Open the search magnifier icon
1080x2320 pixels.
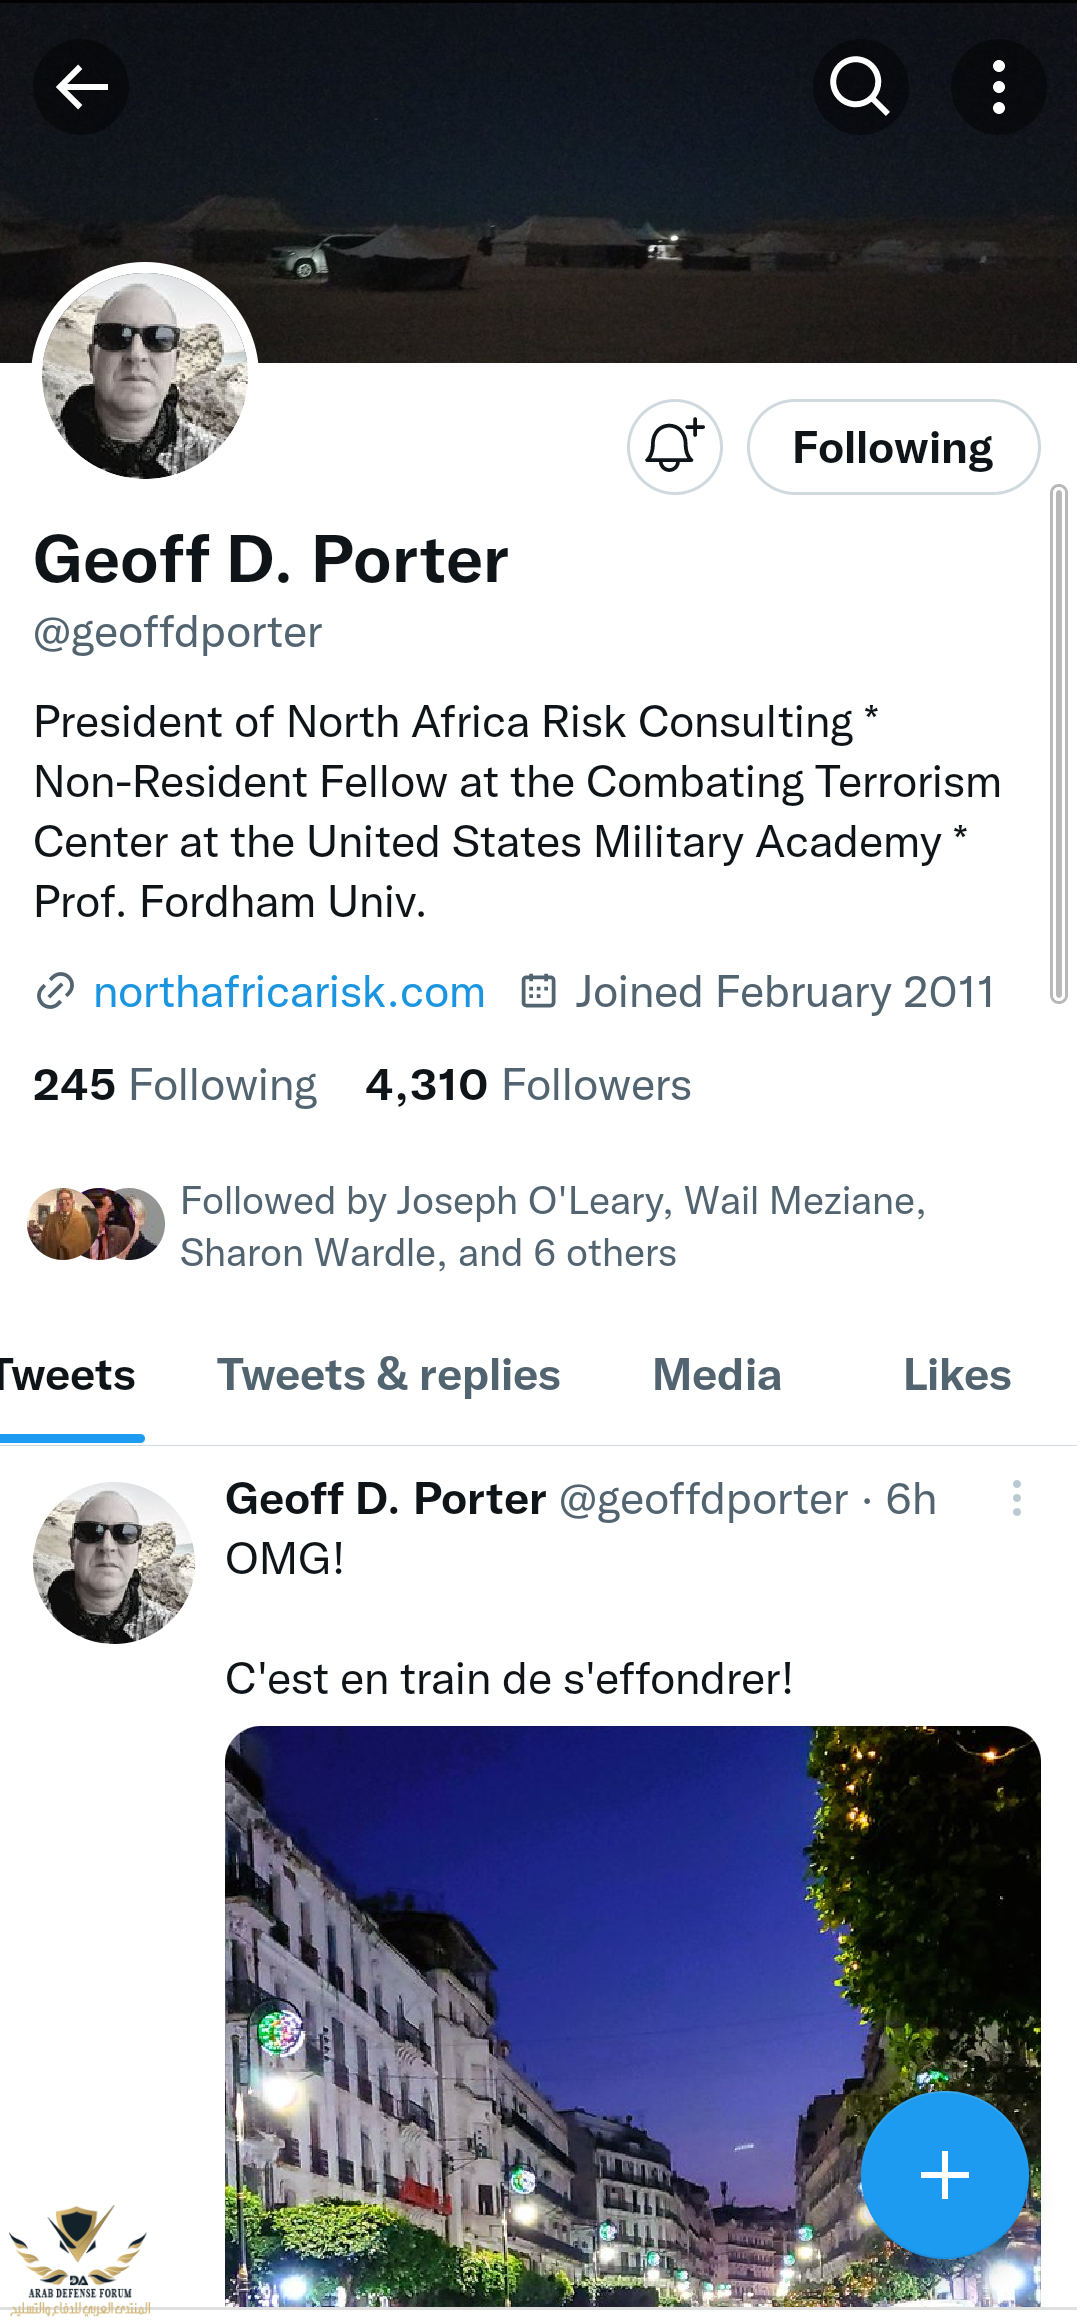tap(860, 87)
